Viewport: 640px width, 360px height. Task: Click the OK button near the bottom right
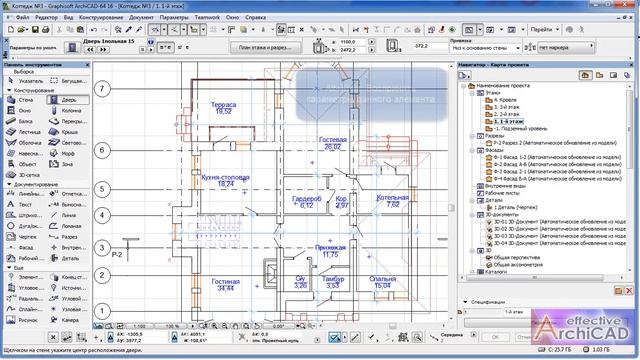click(495, 337)
